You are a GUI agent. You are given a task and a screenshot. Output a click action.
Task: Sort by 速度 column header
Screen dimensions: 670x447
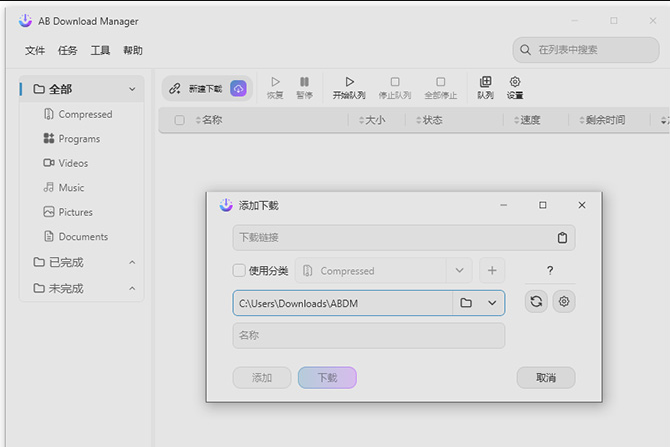point(527,120)
